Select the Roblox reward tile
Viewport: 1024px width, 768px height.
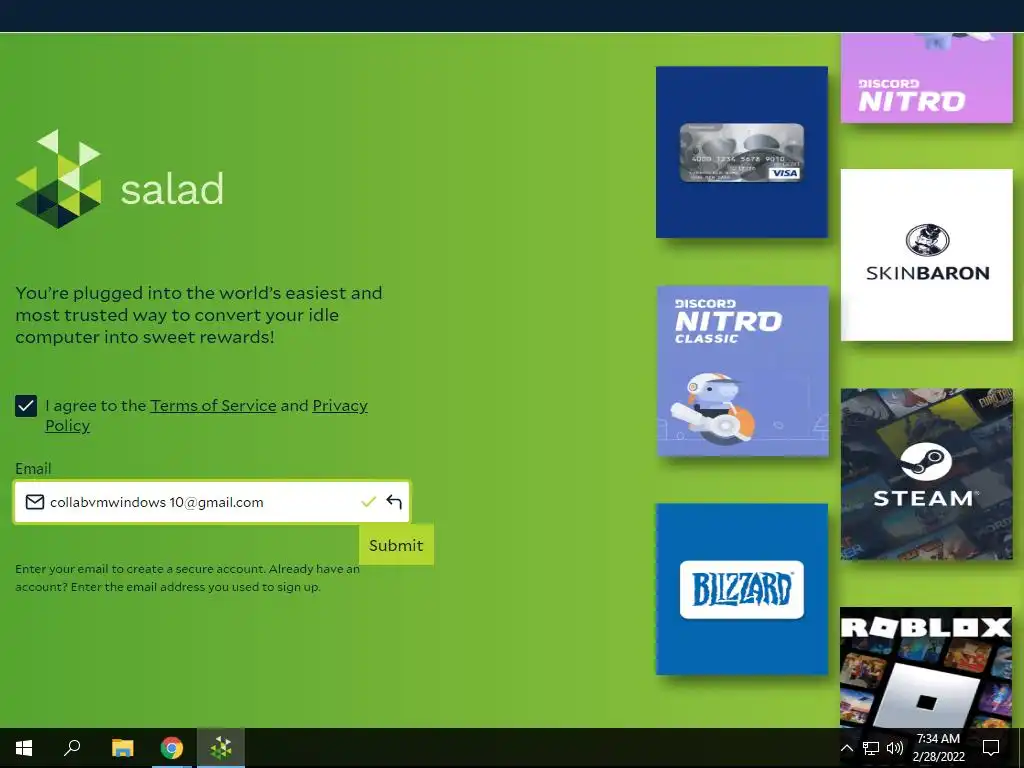926,667
